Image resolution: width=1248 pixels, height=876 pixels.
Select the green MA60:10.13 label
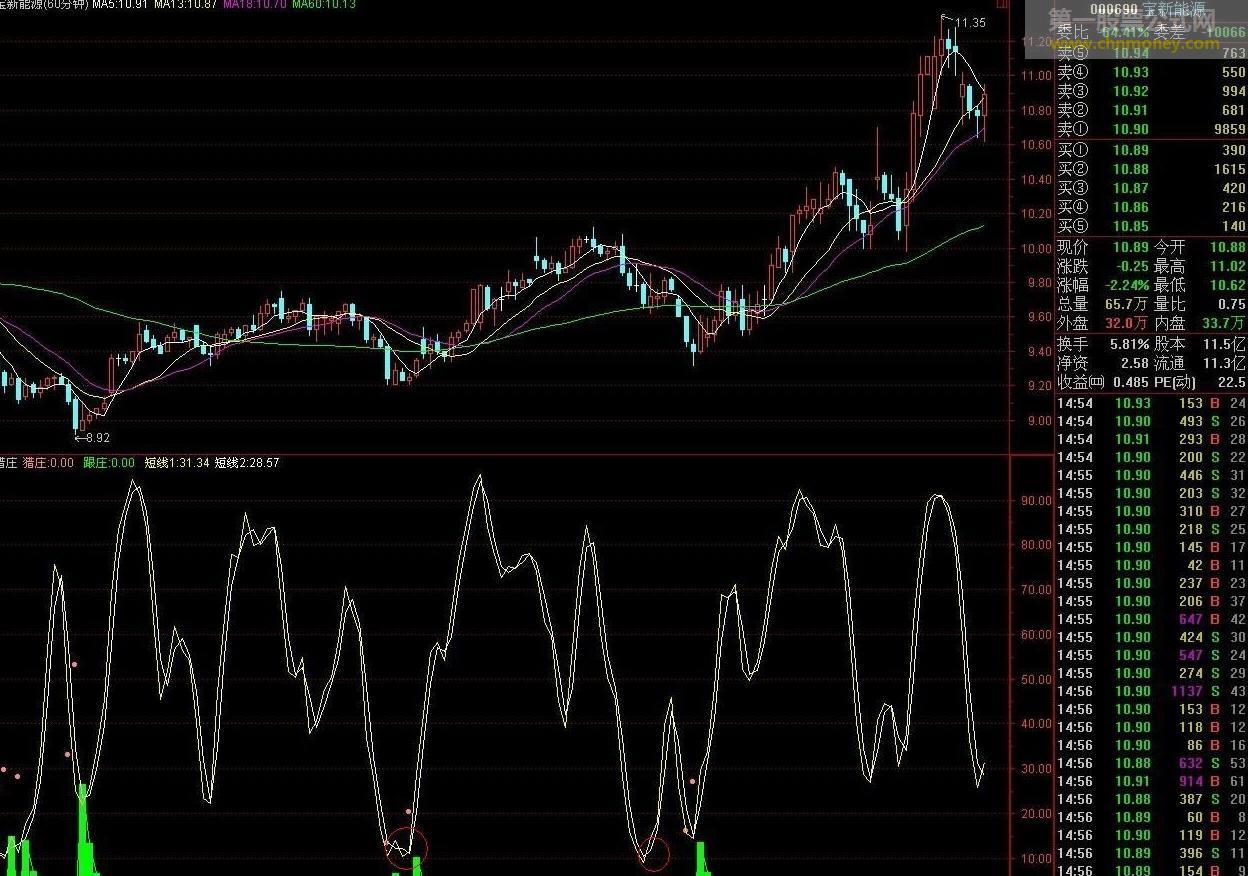tap(324, 5)
